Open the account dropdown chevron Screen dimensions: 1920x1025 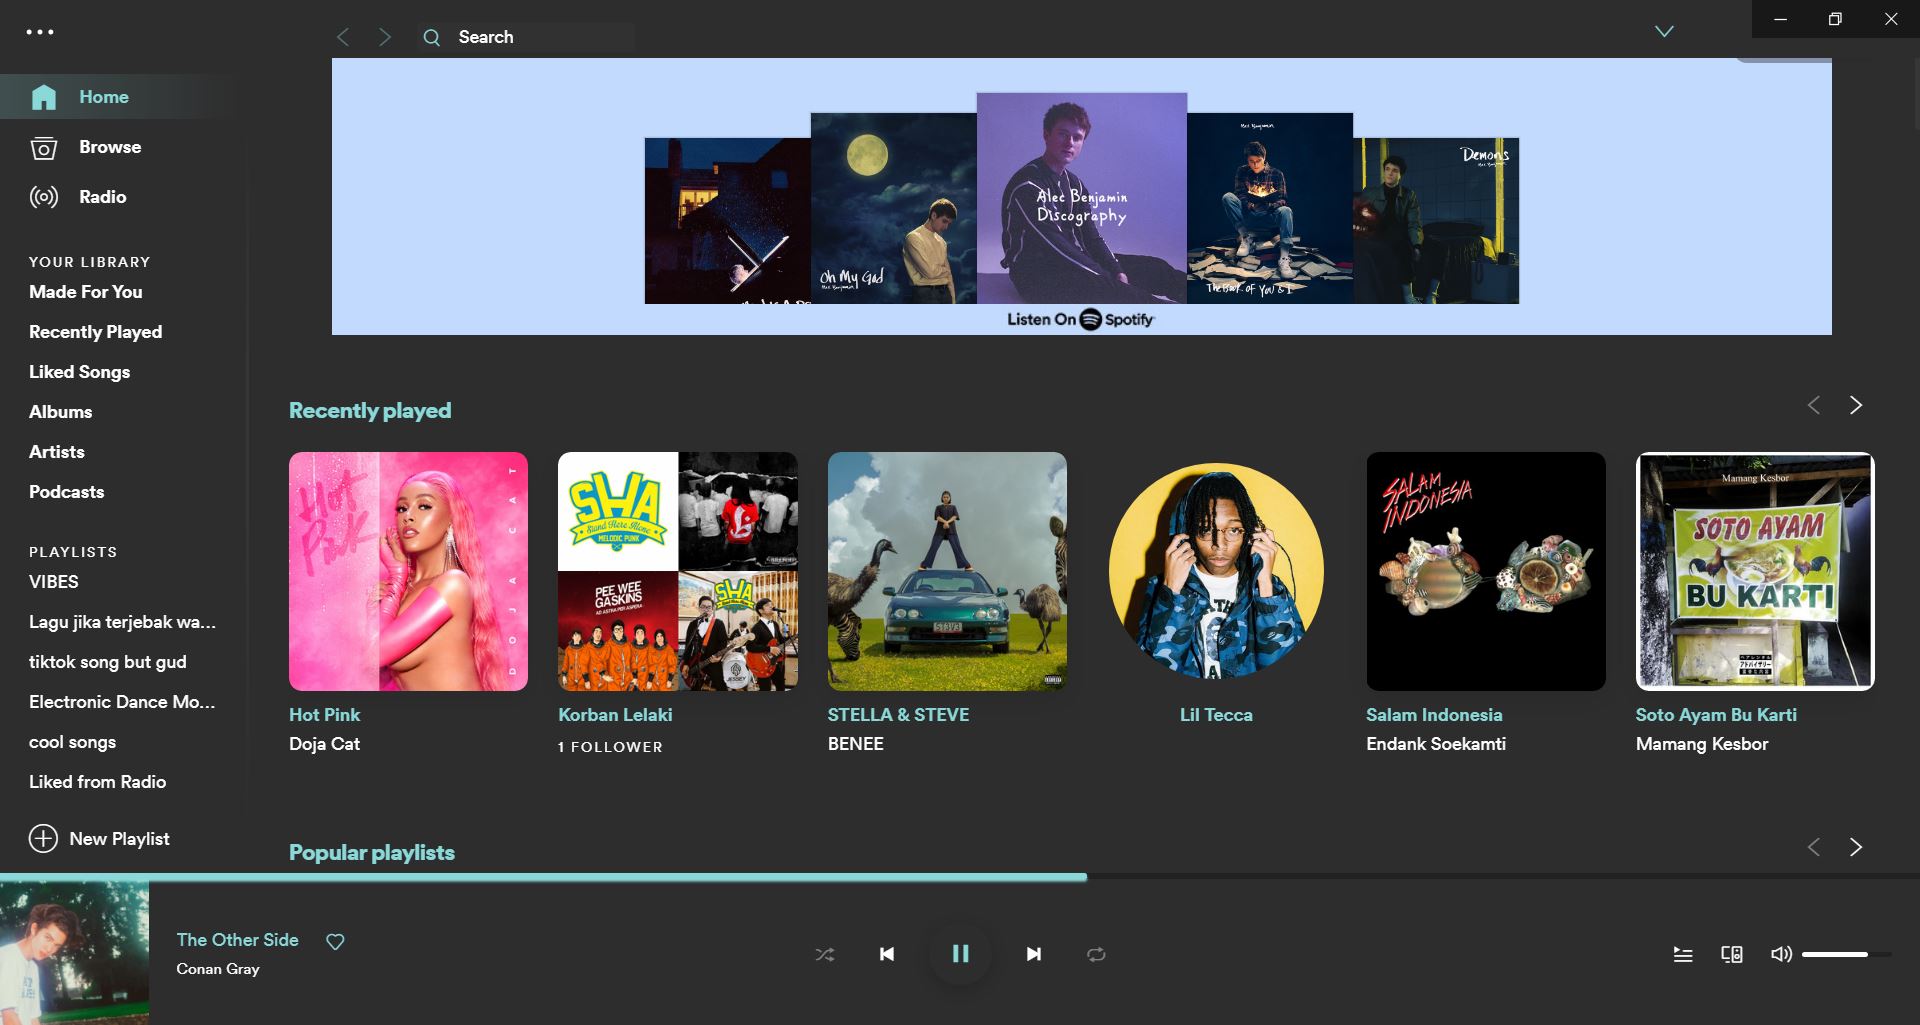1664,31
